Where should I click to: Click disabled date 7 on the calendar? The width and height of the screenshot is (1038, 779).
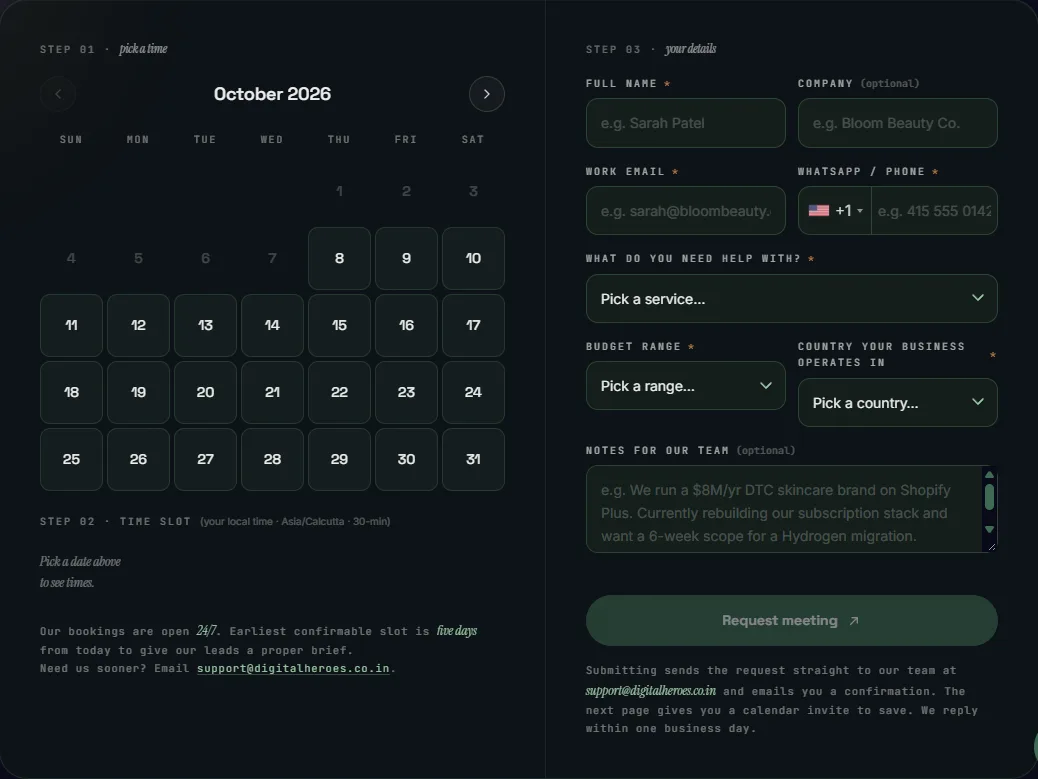point(272,258)
